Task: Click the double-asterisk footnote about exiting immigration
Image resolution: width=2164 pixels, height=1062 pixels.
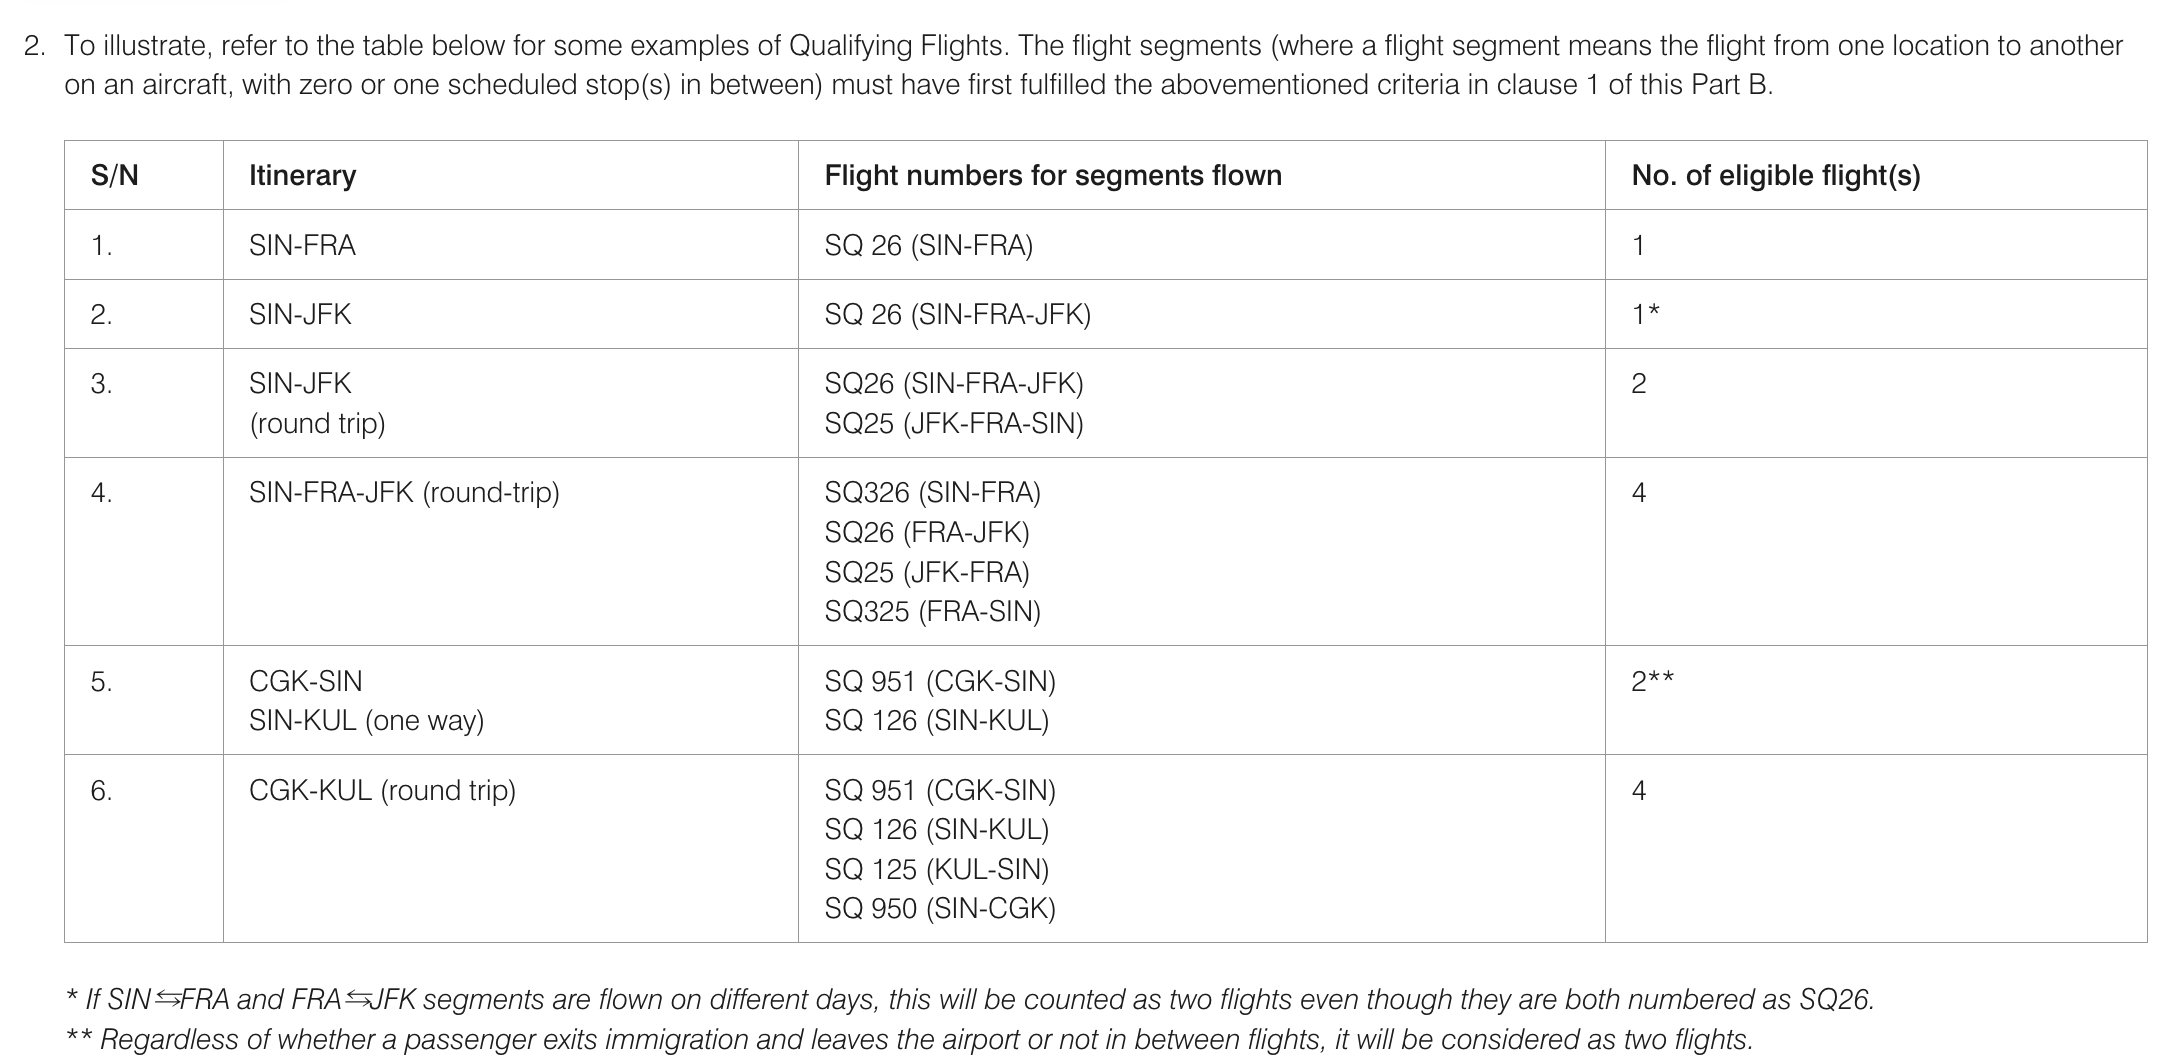Action: [909, 1040]
